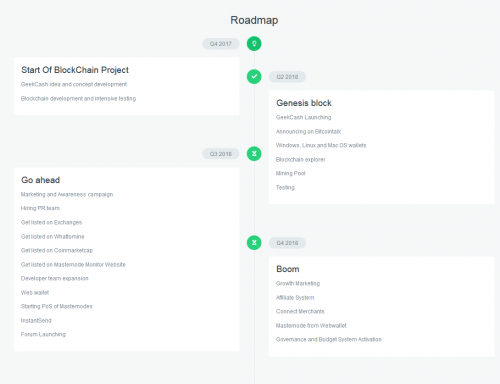Click 'Windows, Linux and Mac OS wallets'
Screen dimensions: 500x384
[x=321, y=145]
